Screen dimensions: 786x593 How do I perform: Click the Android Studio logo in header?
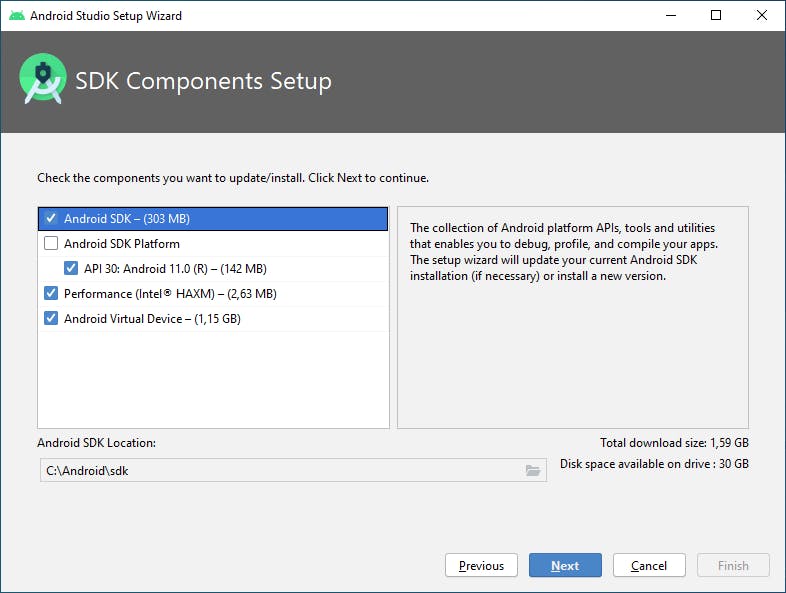pyautogui.click(x=43, y=81)
